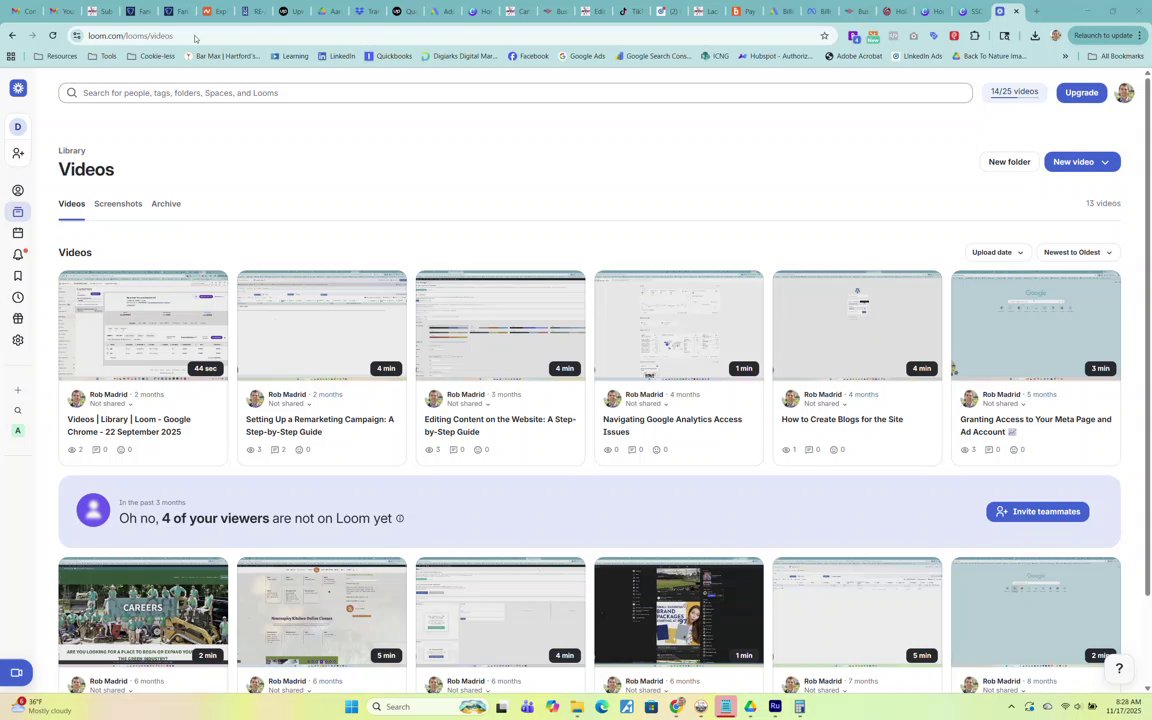
Task: Open the New video dropdown button
Action: pos(1082,162)
